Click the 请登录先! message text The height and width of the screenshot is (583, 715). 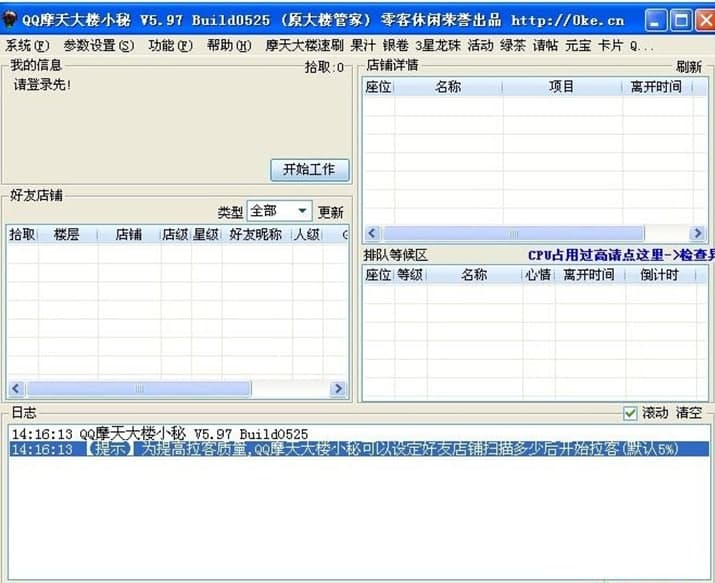click(42, 85)
